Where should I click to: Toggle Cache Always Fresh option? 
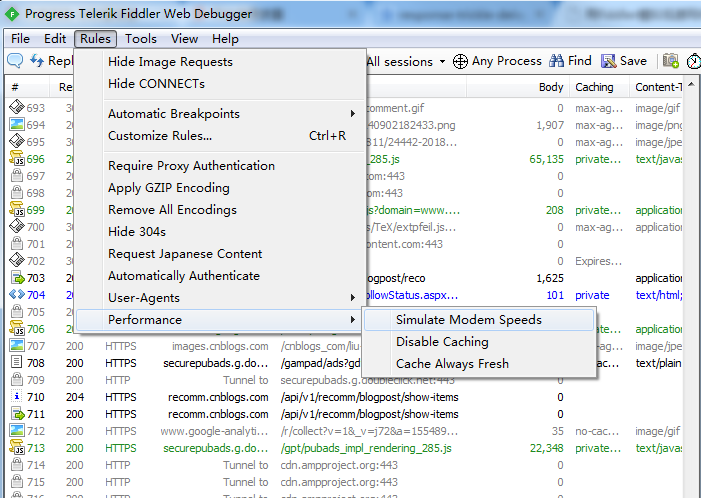click(479, 363)
